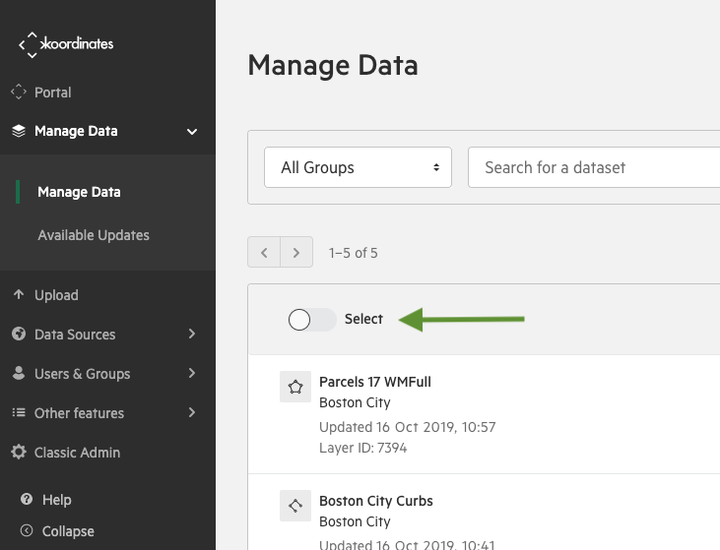Expand the Data Sources submenu arrow
The width and height of the screenshot is (720, 550).
(x=192, y=334)
